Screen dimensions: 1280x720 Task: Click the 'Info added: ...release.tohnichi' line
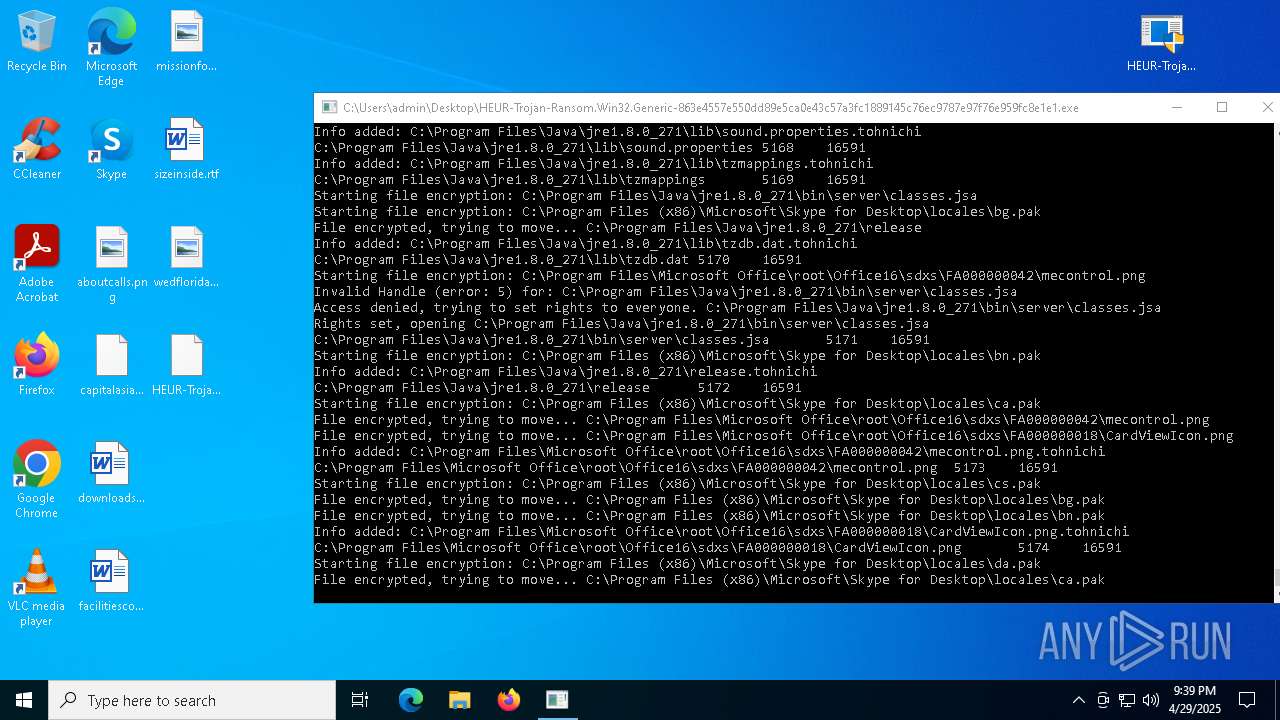click(x=565, y=371)
